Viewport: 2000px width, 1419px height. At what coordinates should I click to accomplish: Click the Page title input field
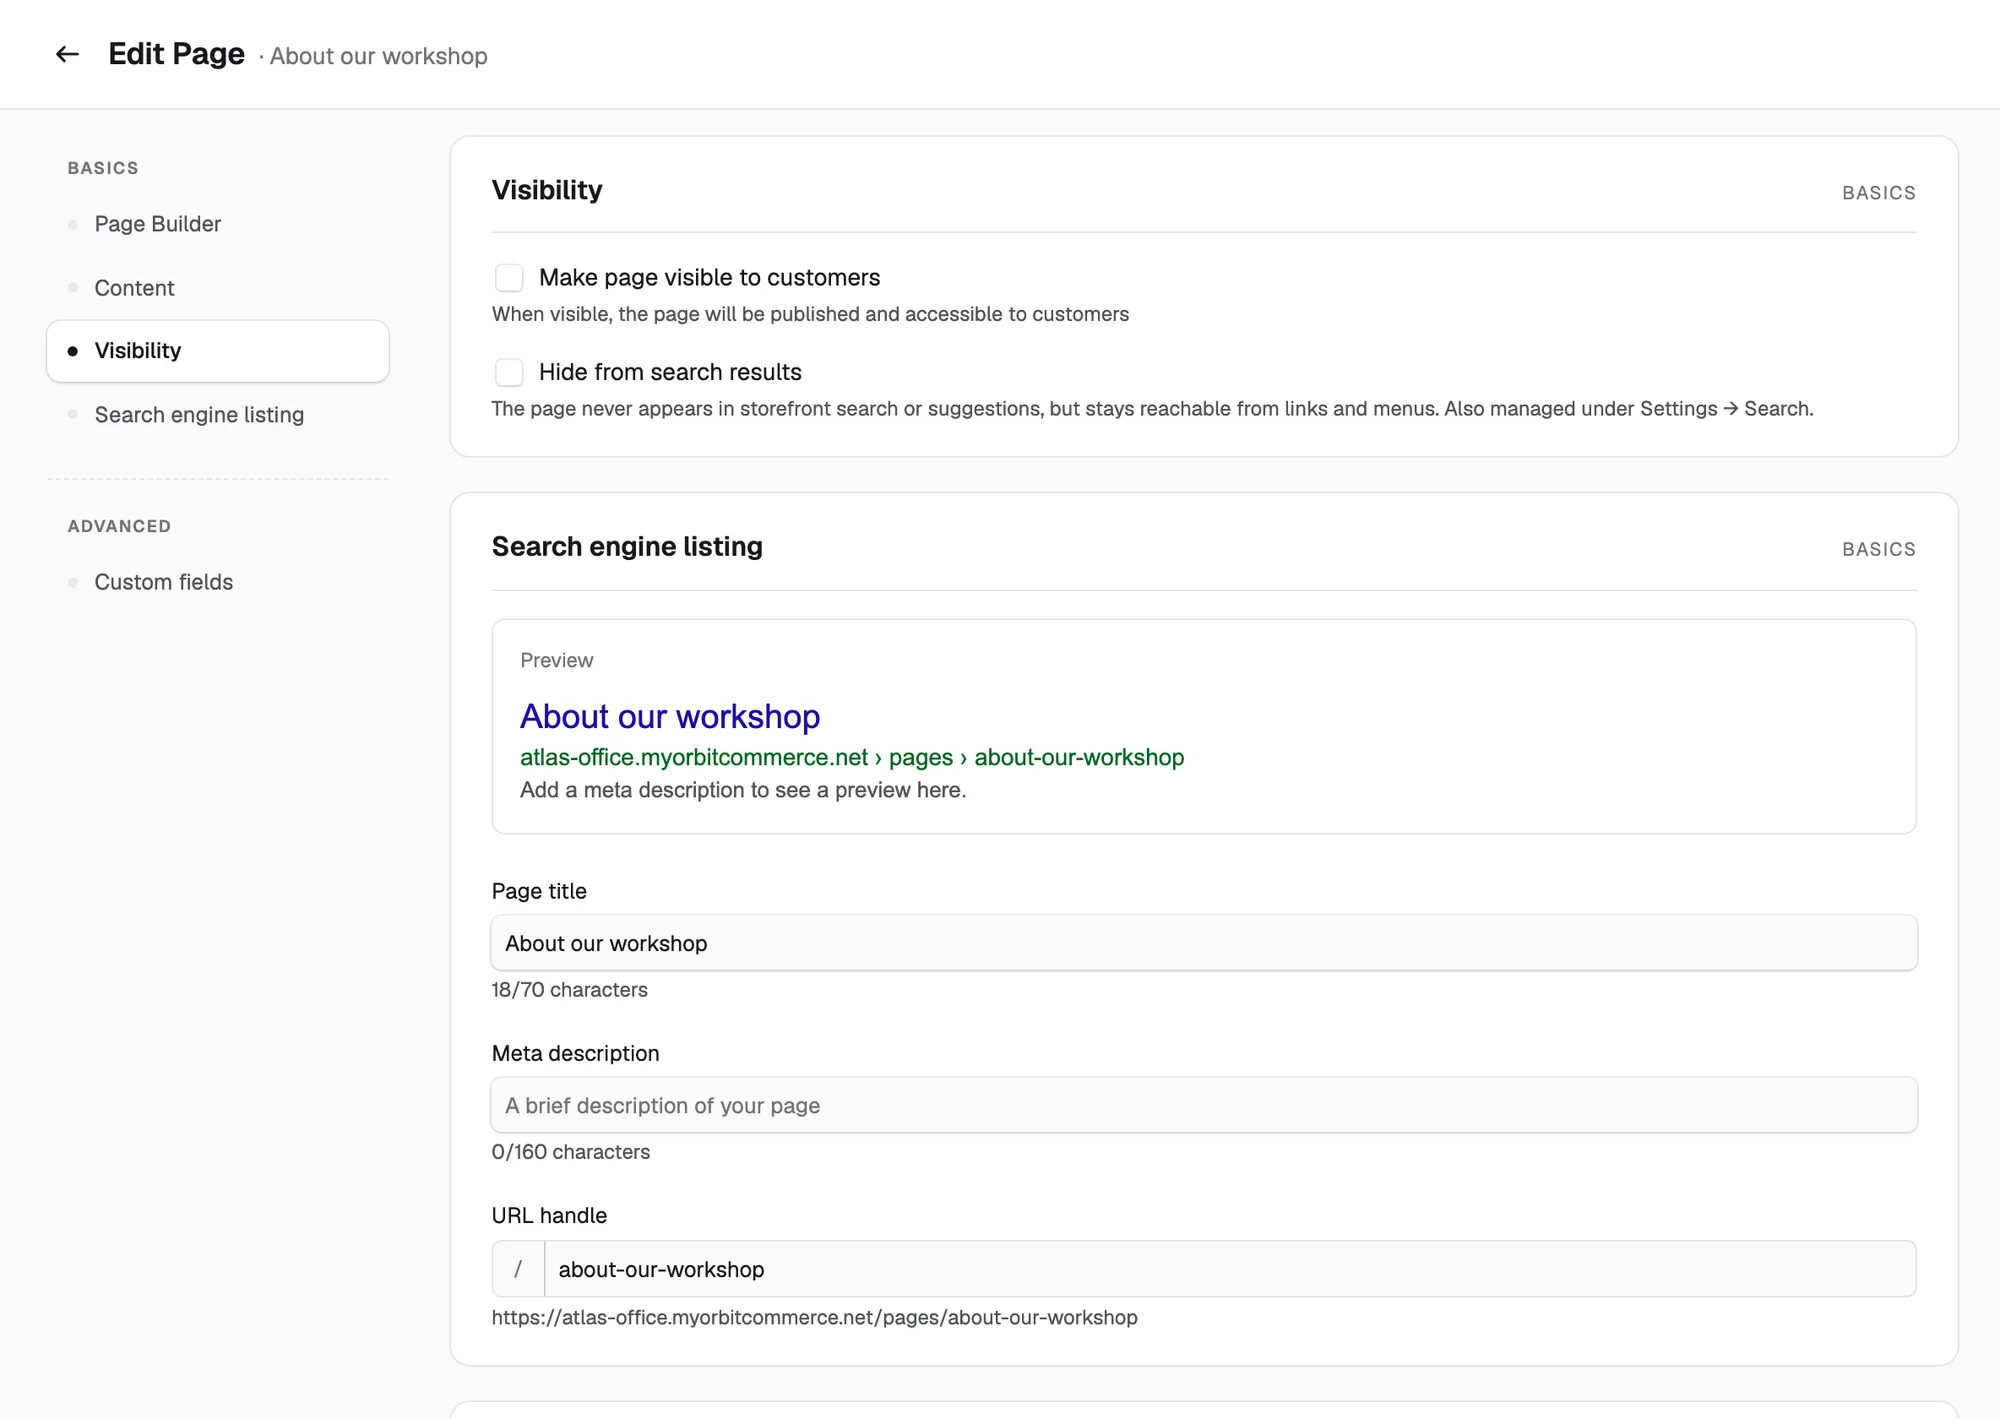1204,943
